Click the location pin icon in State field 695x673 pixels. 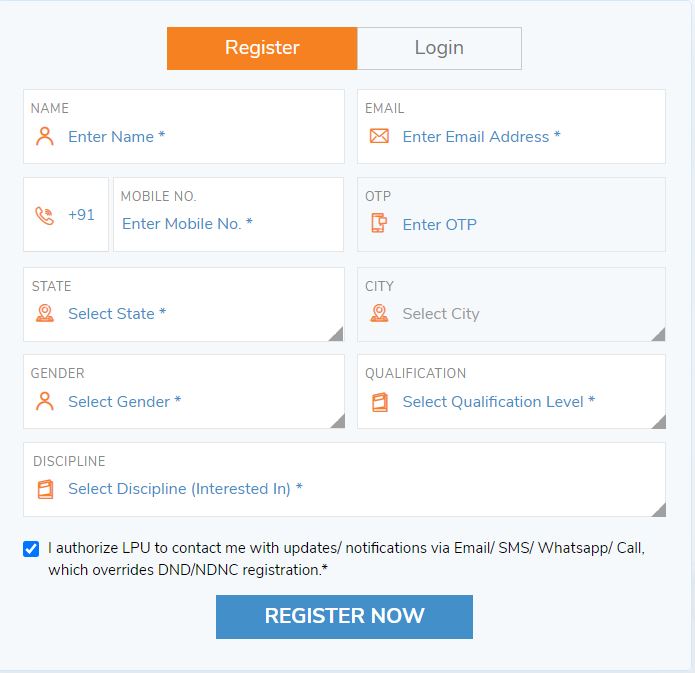pyautogui.click(x=44, y=314)
